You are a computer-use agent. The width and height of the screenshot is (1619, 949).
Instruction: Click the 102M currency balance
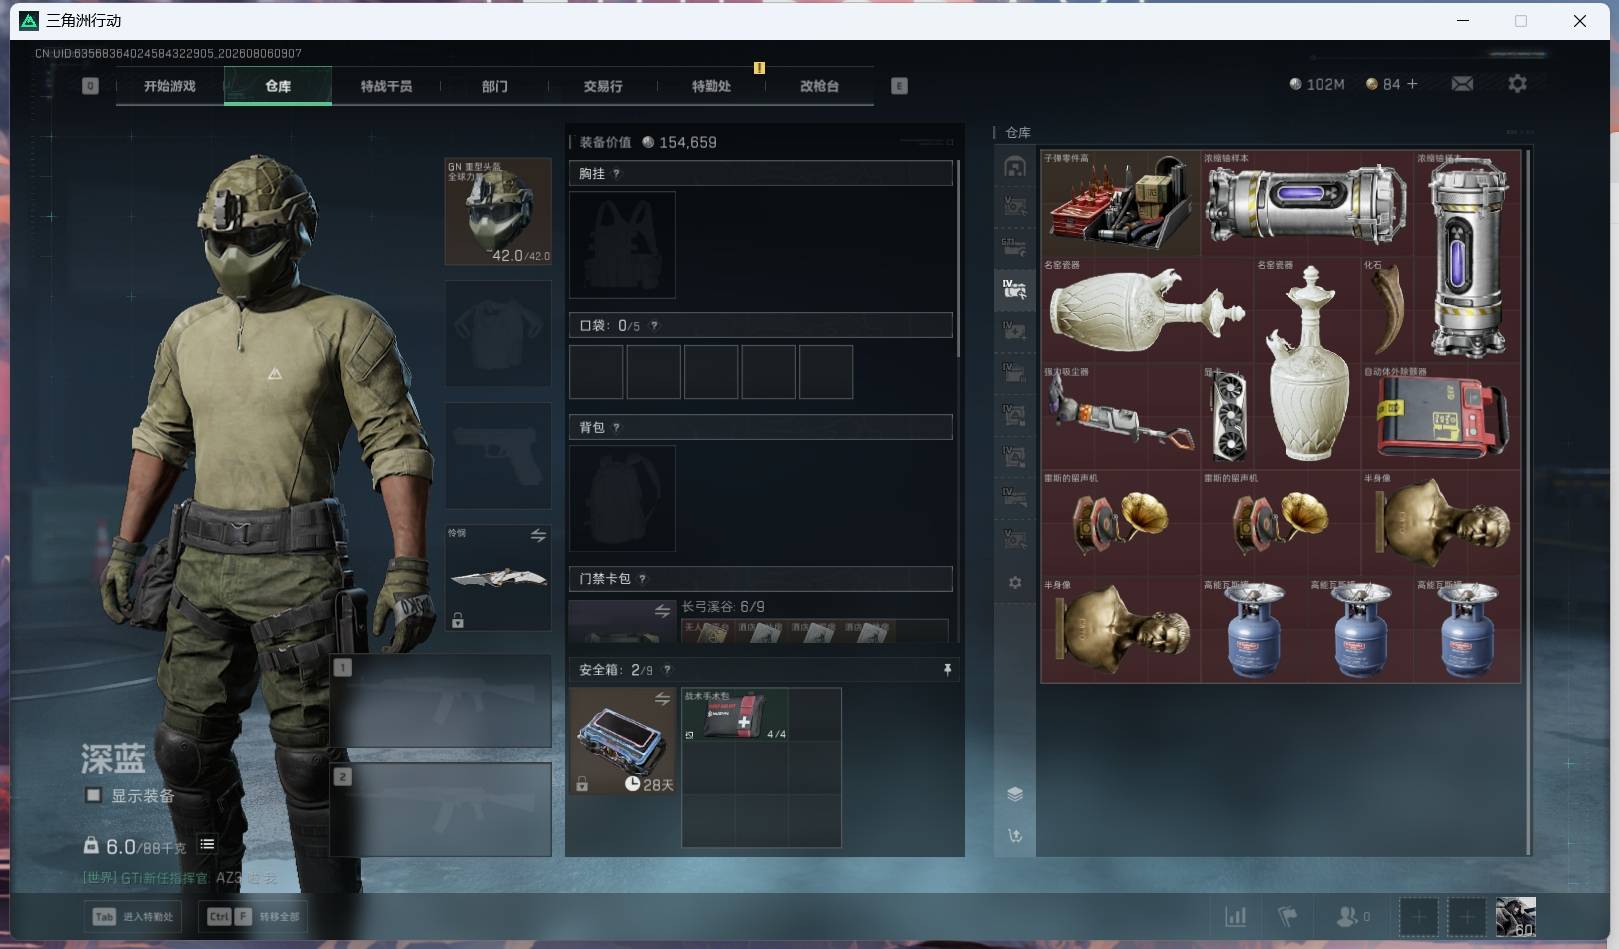[1317, 85]
